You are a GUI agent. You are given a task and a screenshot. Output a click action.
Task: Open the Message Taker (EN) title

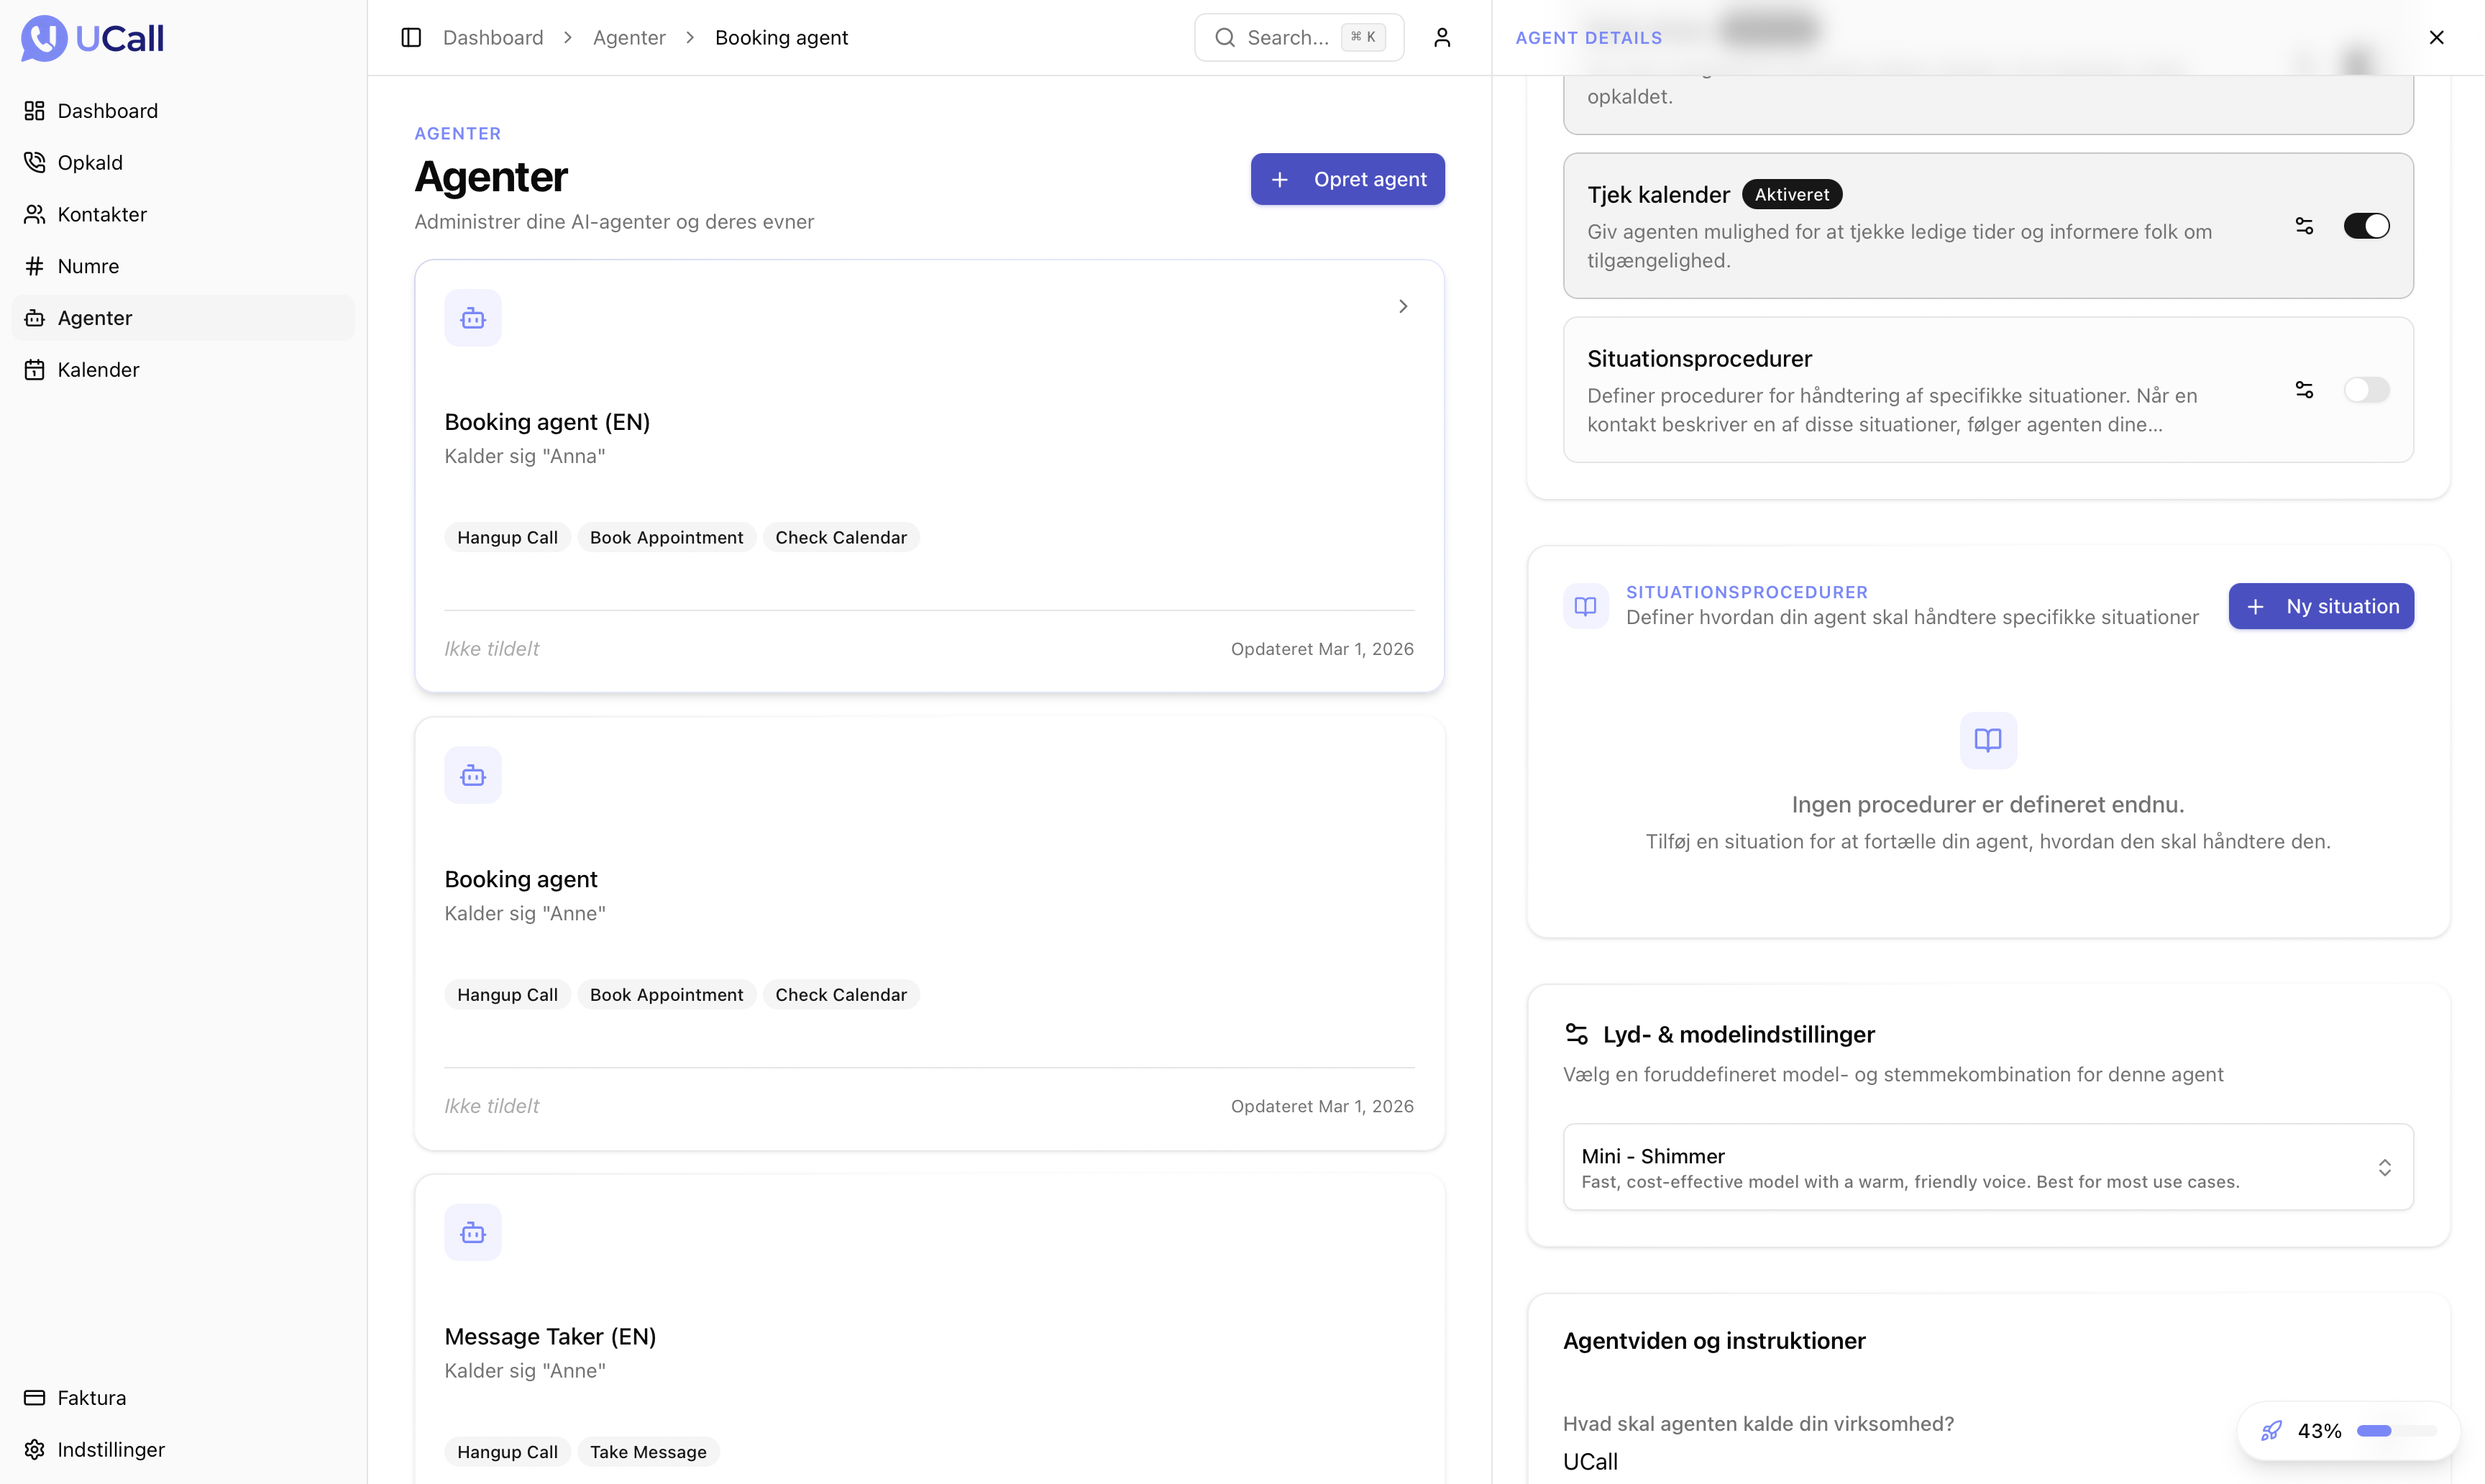pos(550,1336)
